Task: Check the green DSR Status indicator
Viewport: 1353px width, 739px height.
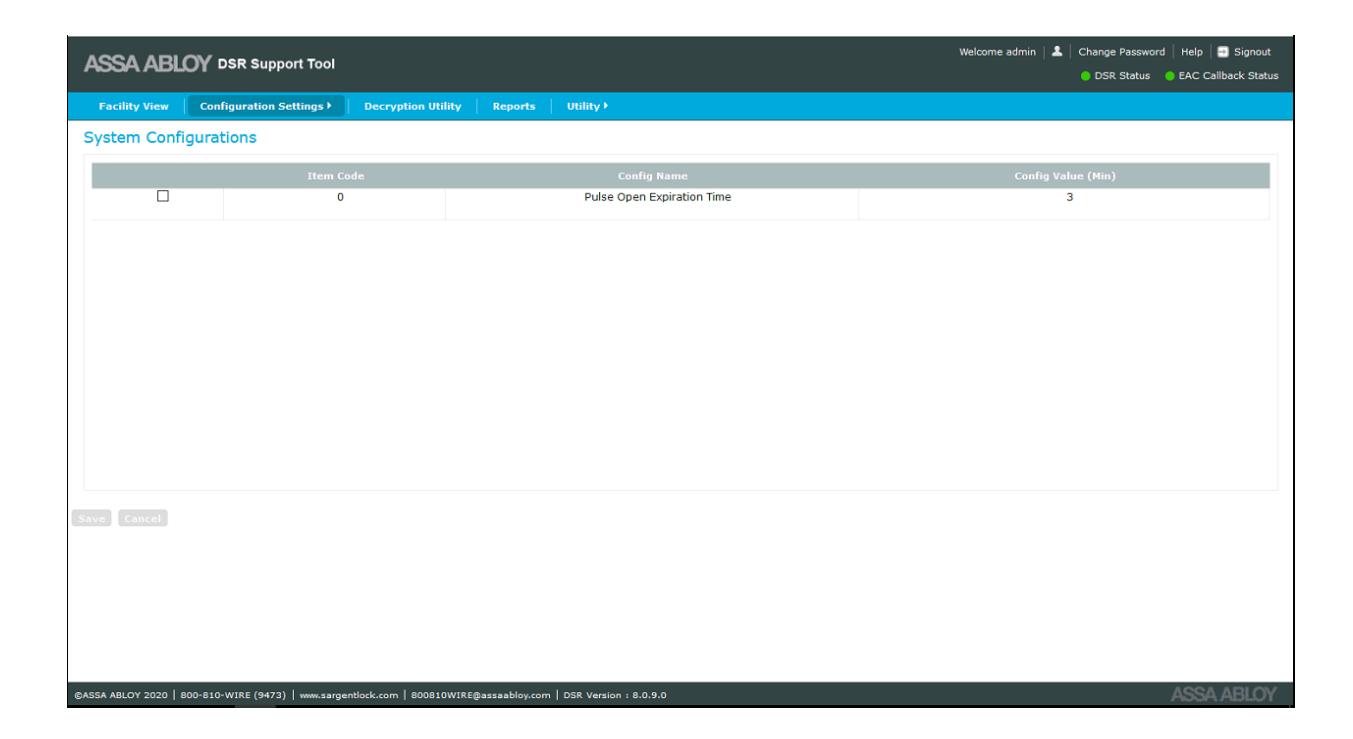Action: point(1085,76)
